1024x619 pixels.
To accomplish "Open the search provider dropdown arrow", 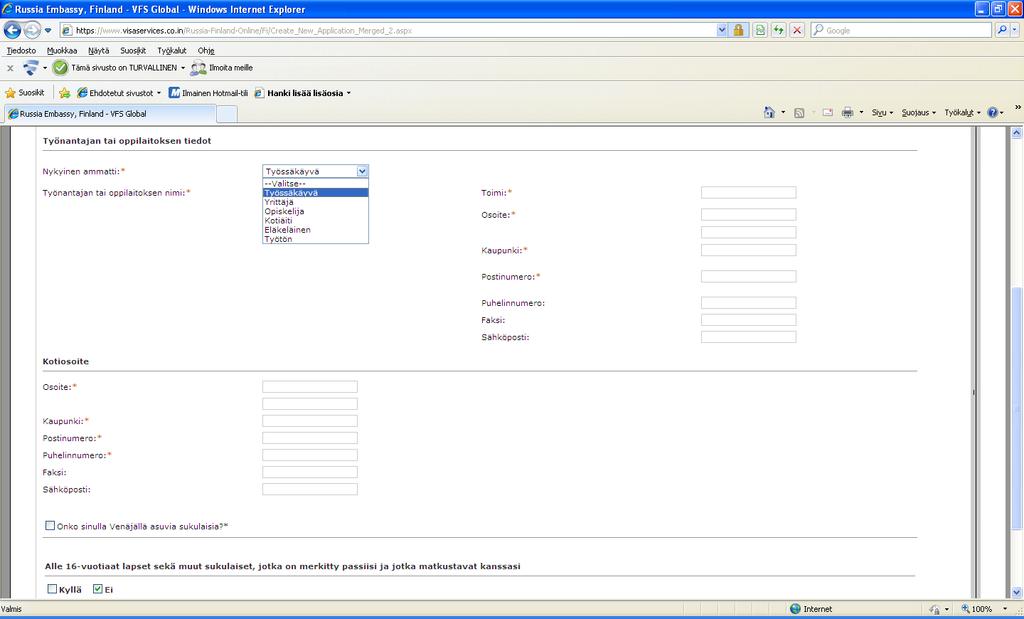I will [1014, 30].
